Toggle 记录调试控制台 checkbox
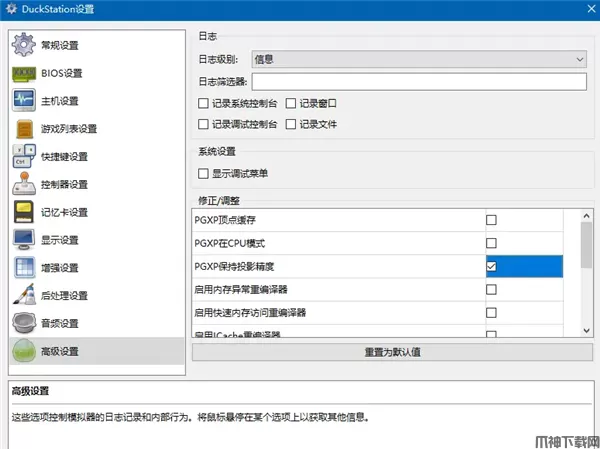 coord(203,124)
